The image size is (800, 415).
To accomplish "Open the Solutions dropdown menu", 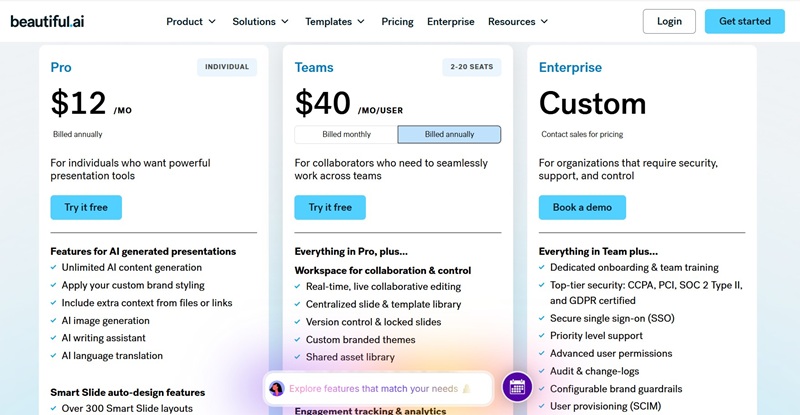I will pos(260,21).
